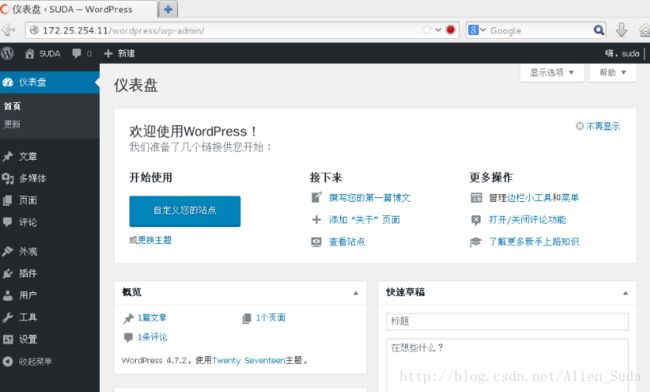Click the 边栏小工具和菜单 link
The image size is (650, 392).
(543, 198)
